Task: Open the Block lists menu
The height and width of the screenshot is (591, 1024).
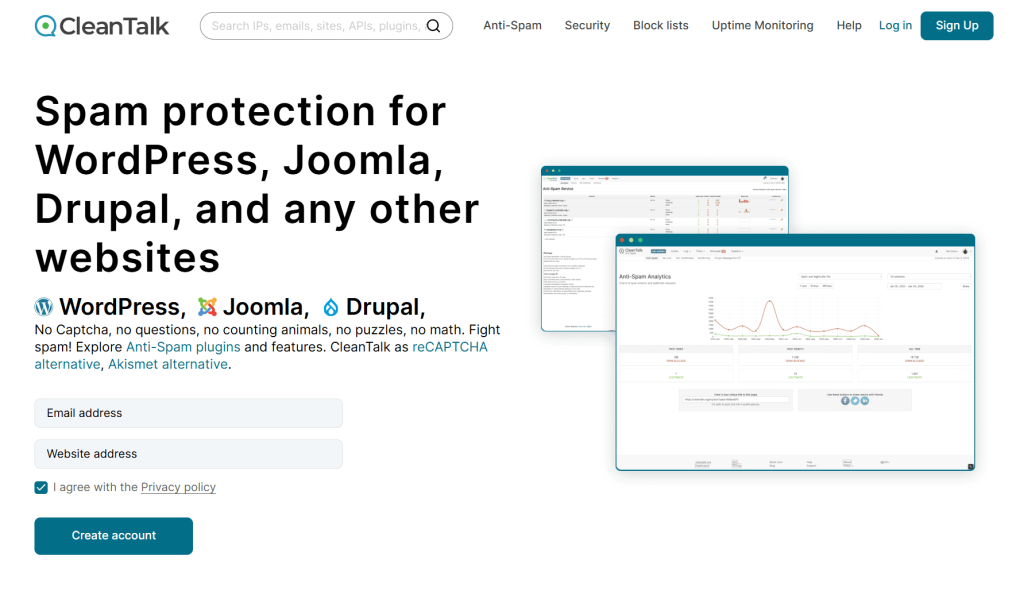Action: pos(660,26)
